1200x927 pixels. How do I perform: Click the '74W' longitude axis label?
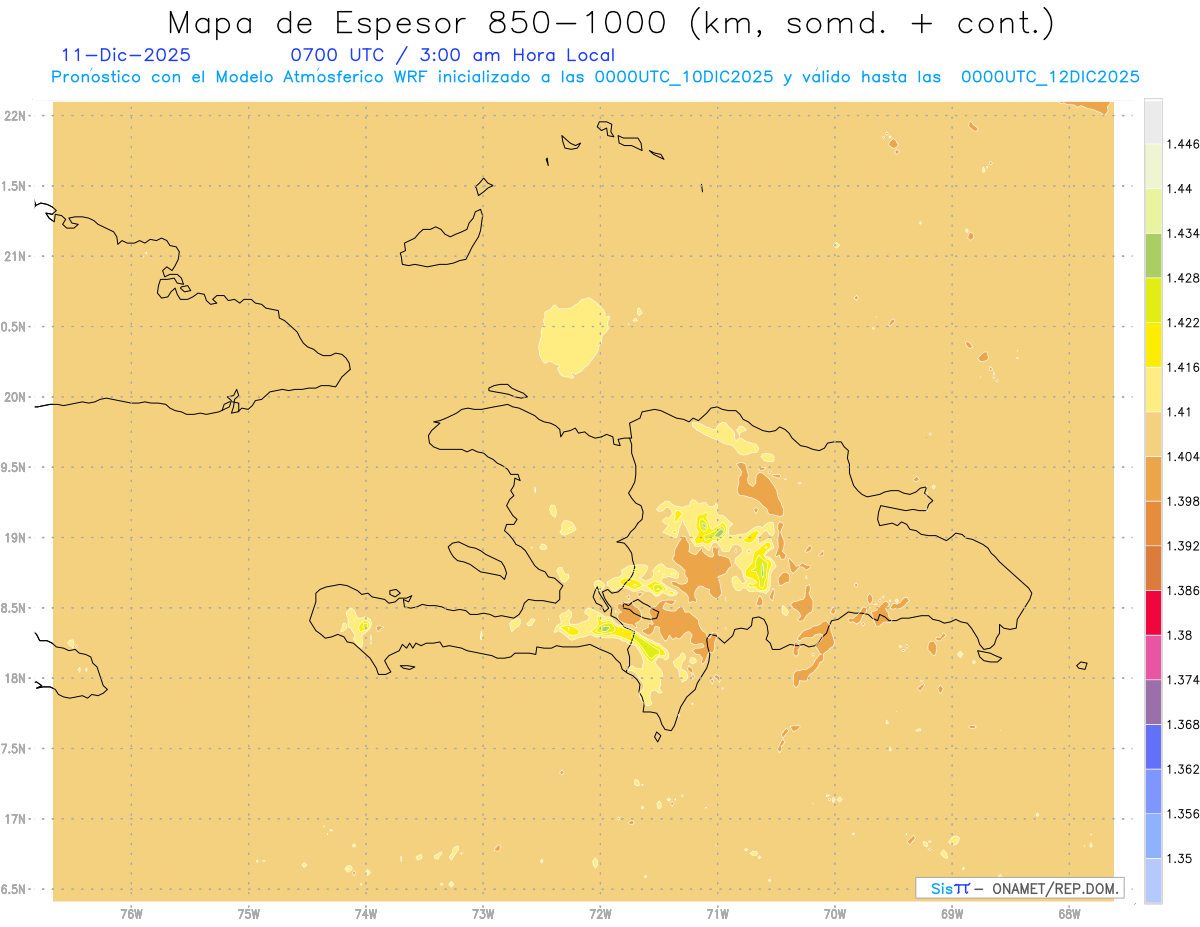click(366, 913)
